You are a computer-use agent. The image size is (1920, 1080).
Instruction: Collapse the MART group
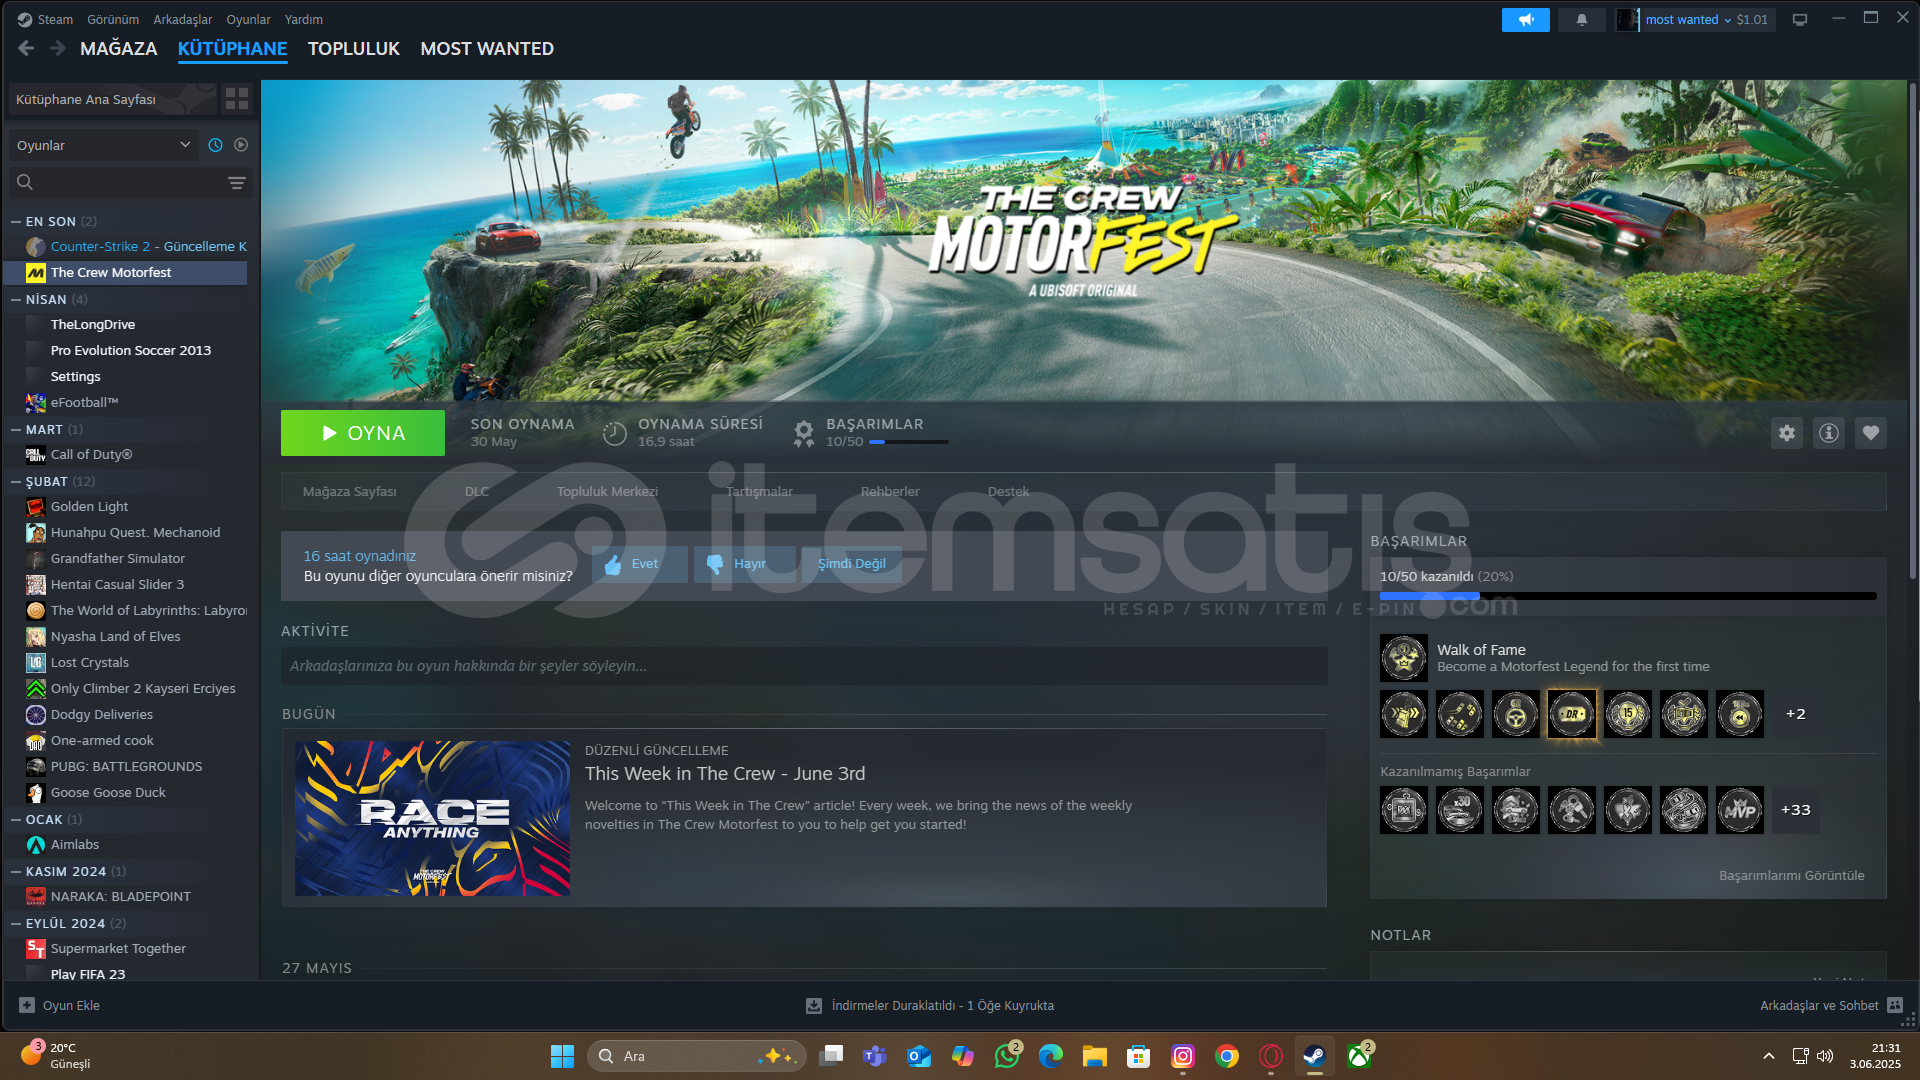coord(16,430)
